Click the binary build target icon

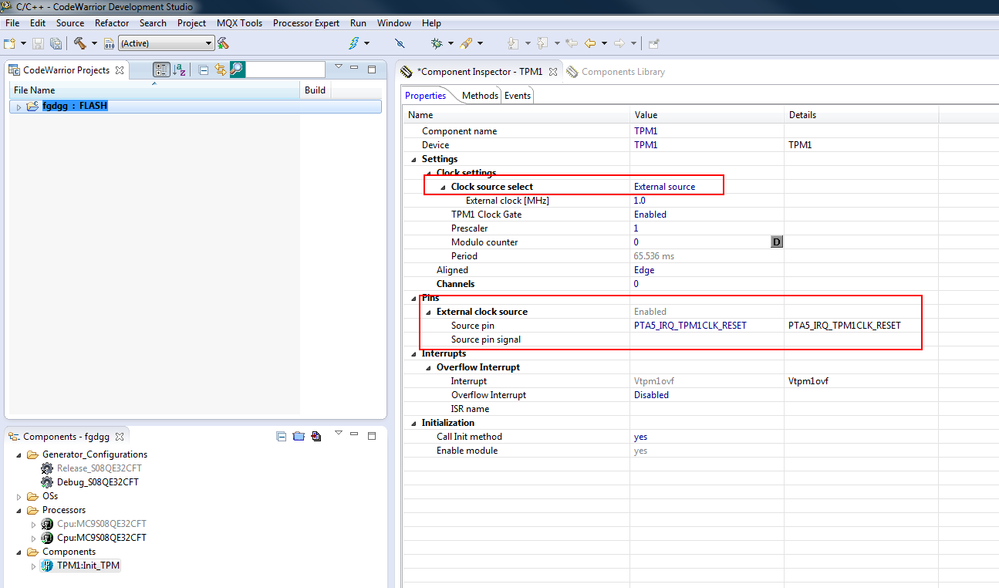tap(109, 43)
